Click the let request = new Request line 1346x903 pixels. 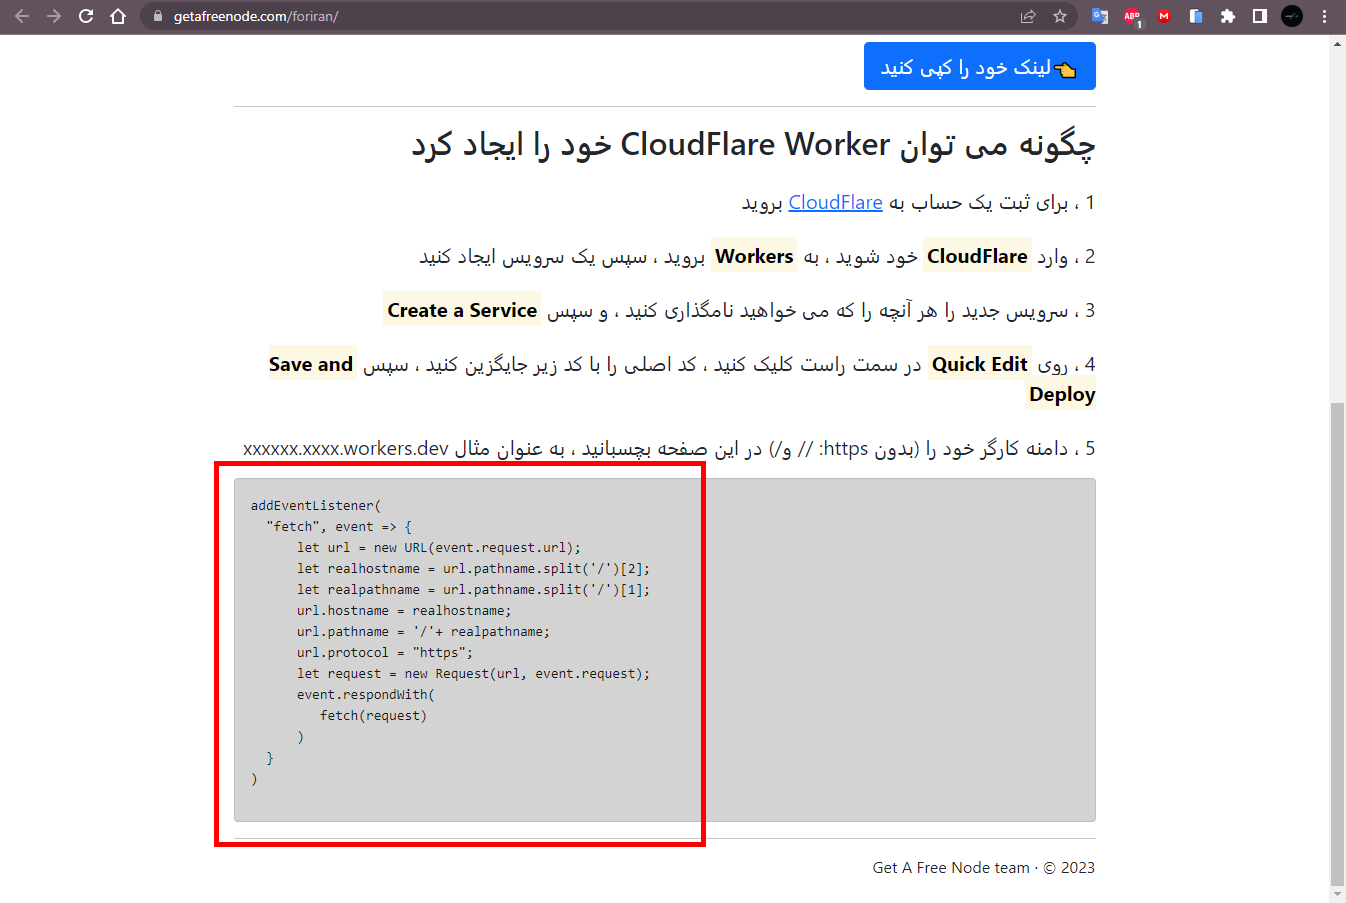click(473, 674)
